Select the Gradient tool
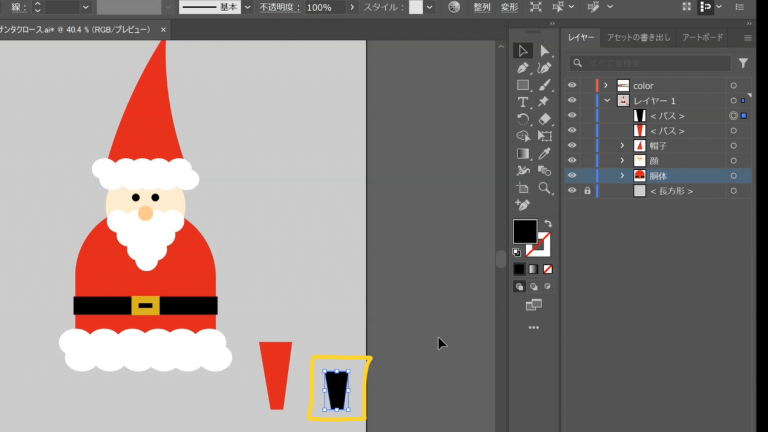 tap(522, 154)
